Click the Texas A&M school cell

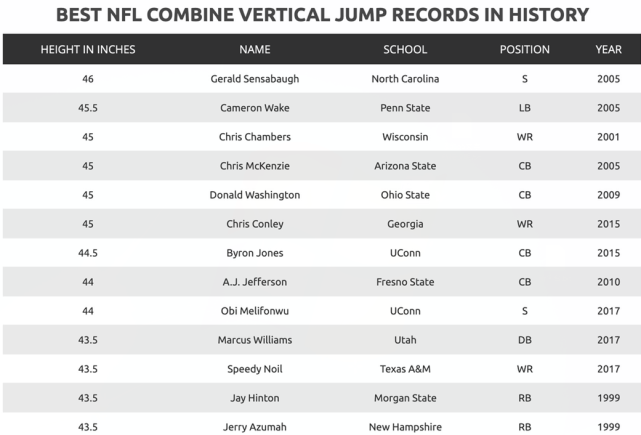pos(405,369)
